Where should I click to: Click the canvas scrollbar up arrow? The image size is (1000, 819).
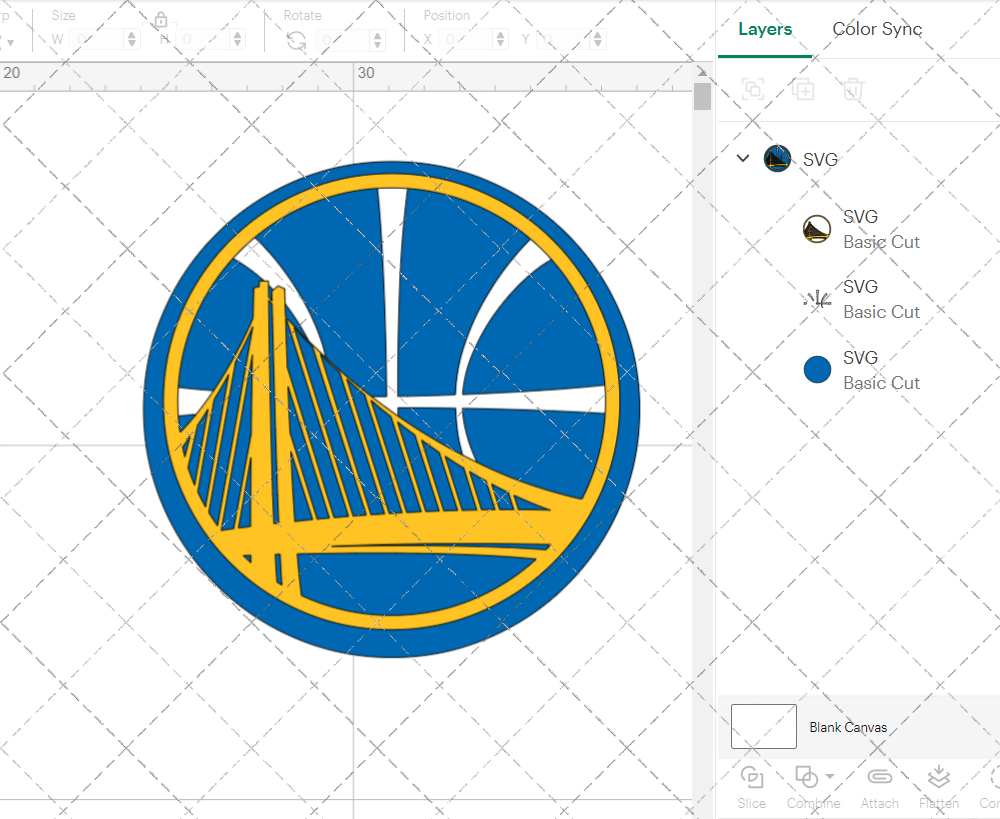click(702, 71)
